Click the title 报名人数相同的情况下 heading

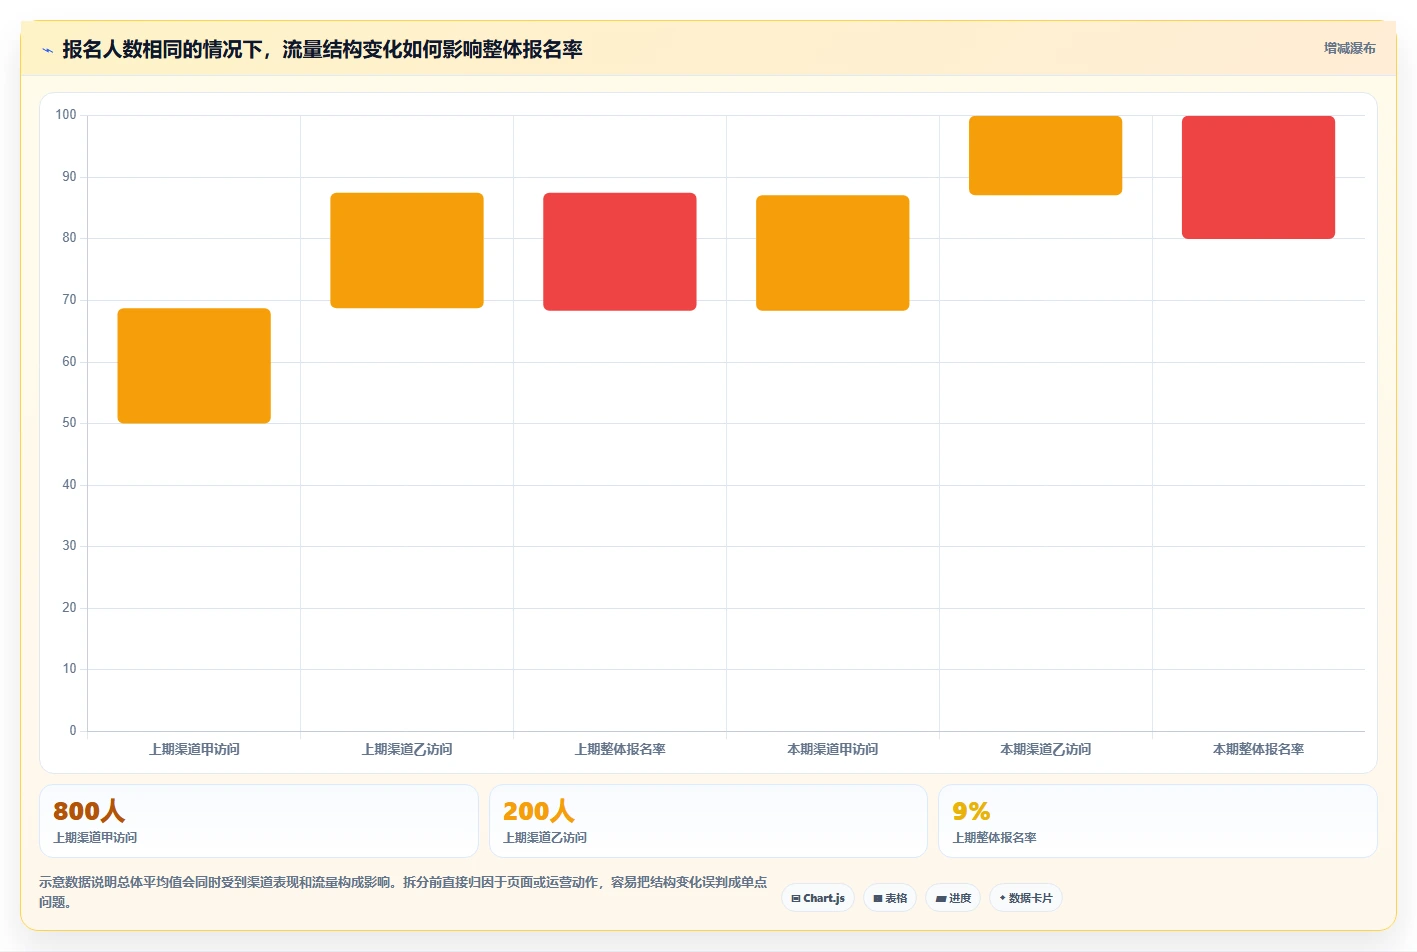(322, 49)
